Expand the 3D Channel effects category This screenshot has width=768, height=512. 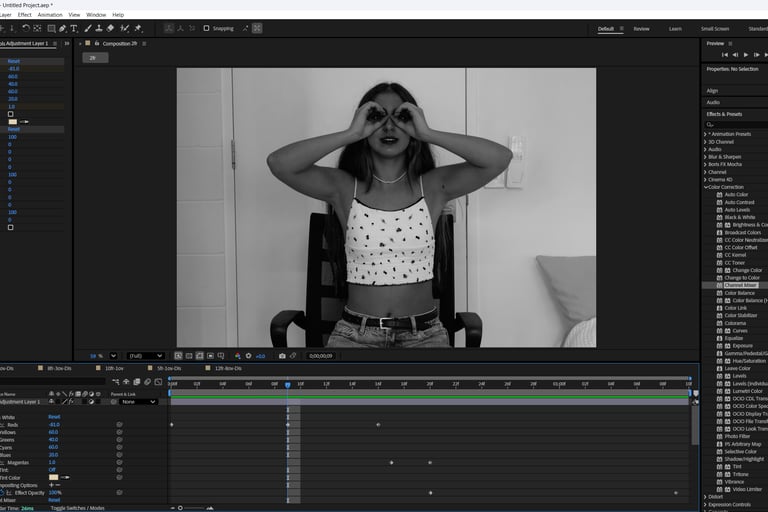706,142
